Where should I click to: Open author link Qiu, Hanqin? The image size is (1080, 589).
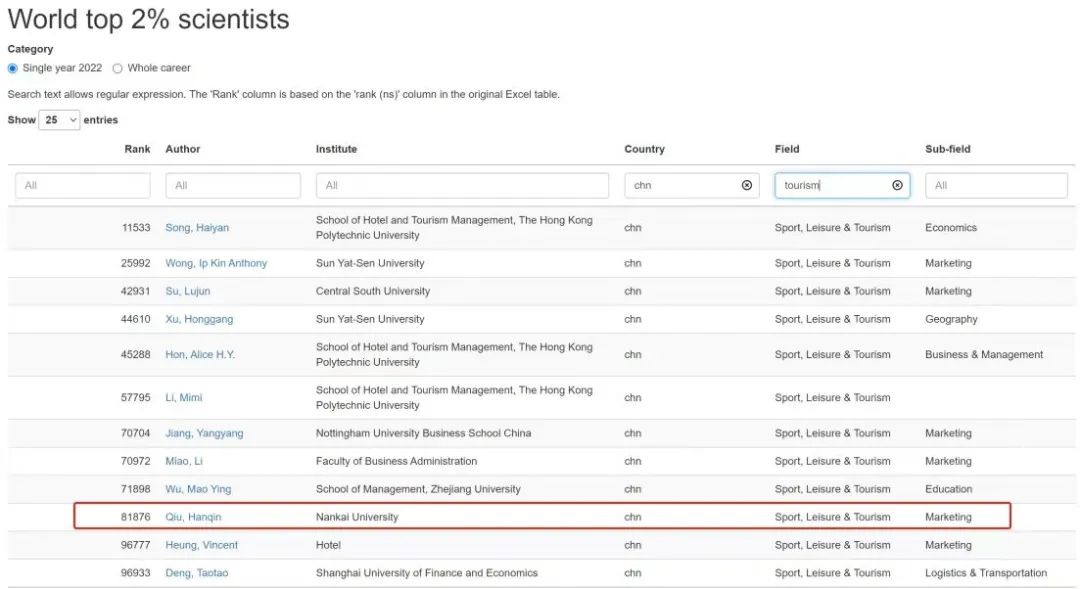pyautogui.click(x=193, y=517)
